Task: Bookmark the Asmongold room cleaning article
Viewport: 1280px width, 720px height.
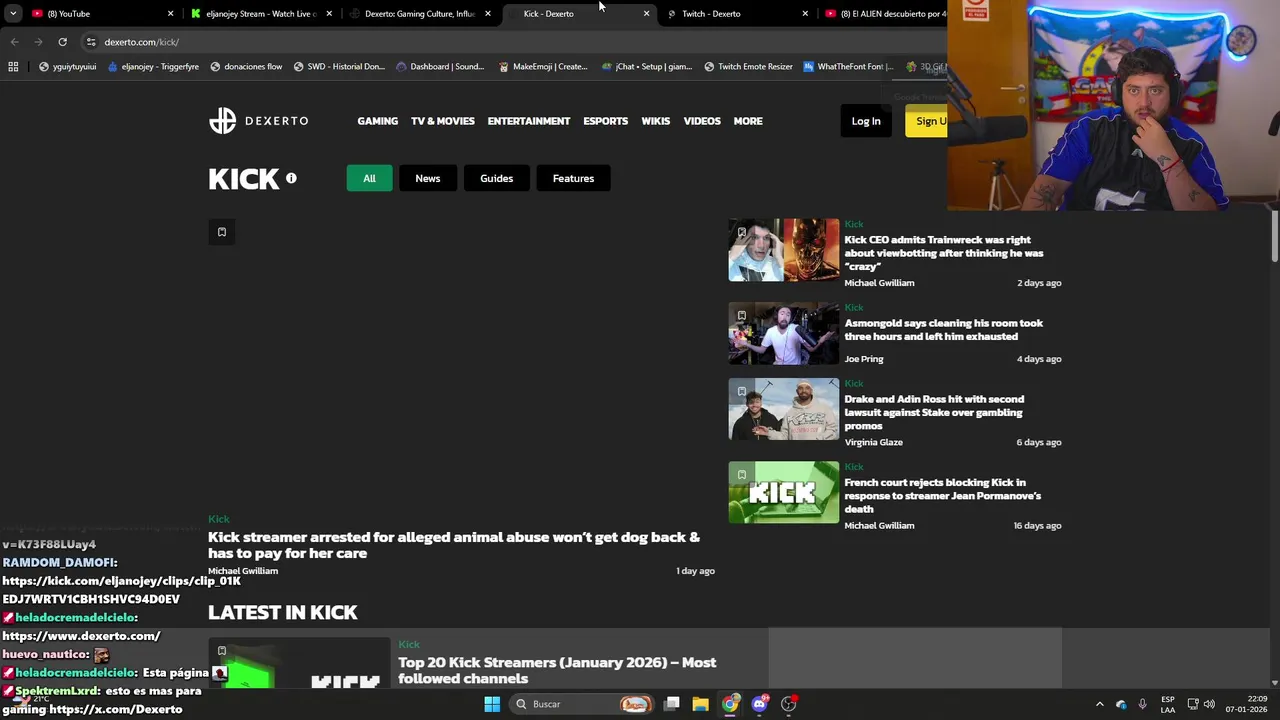Action: [741, 315]
